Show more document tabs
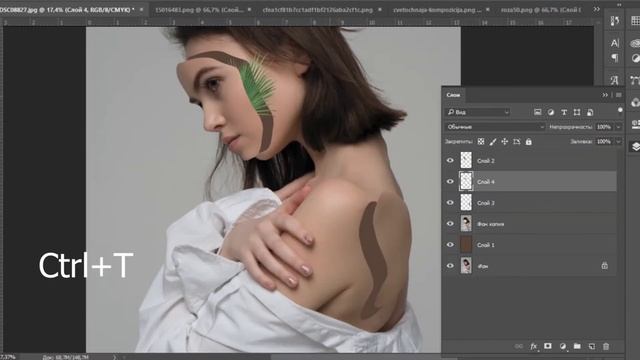This screenshot has width=640, height=360. (x=597, y=9)
